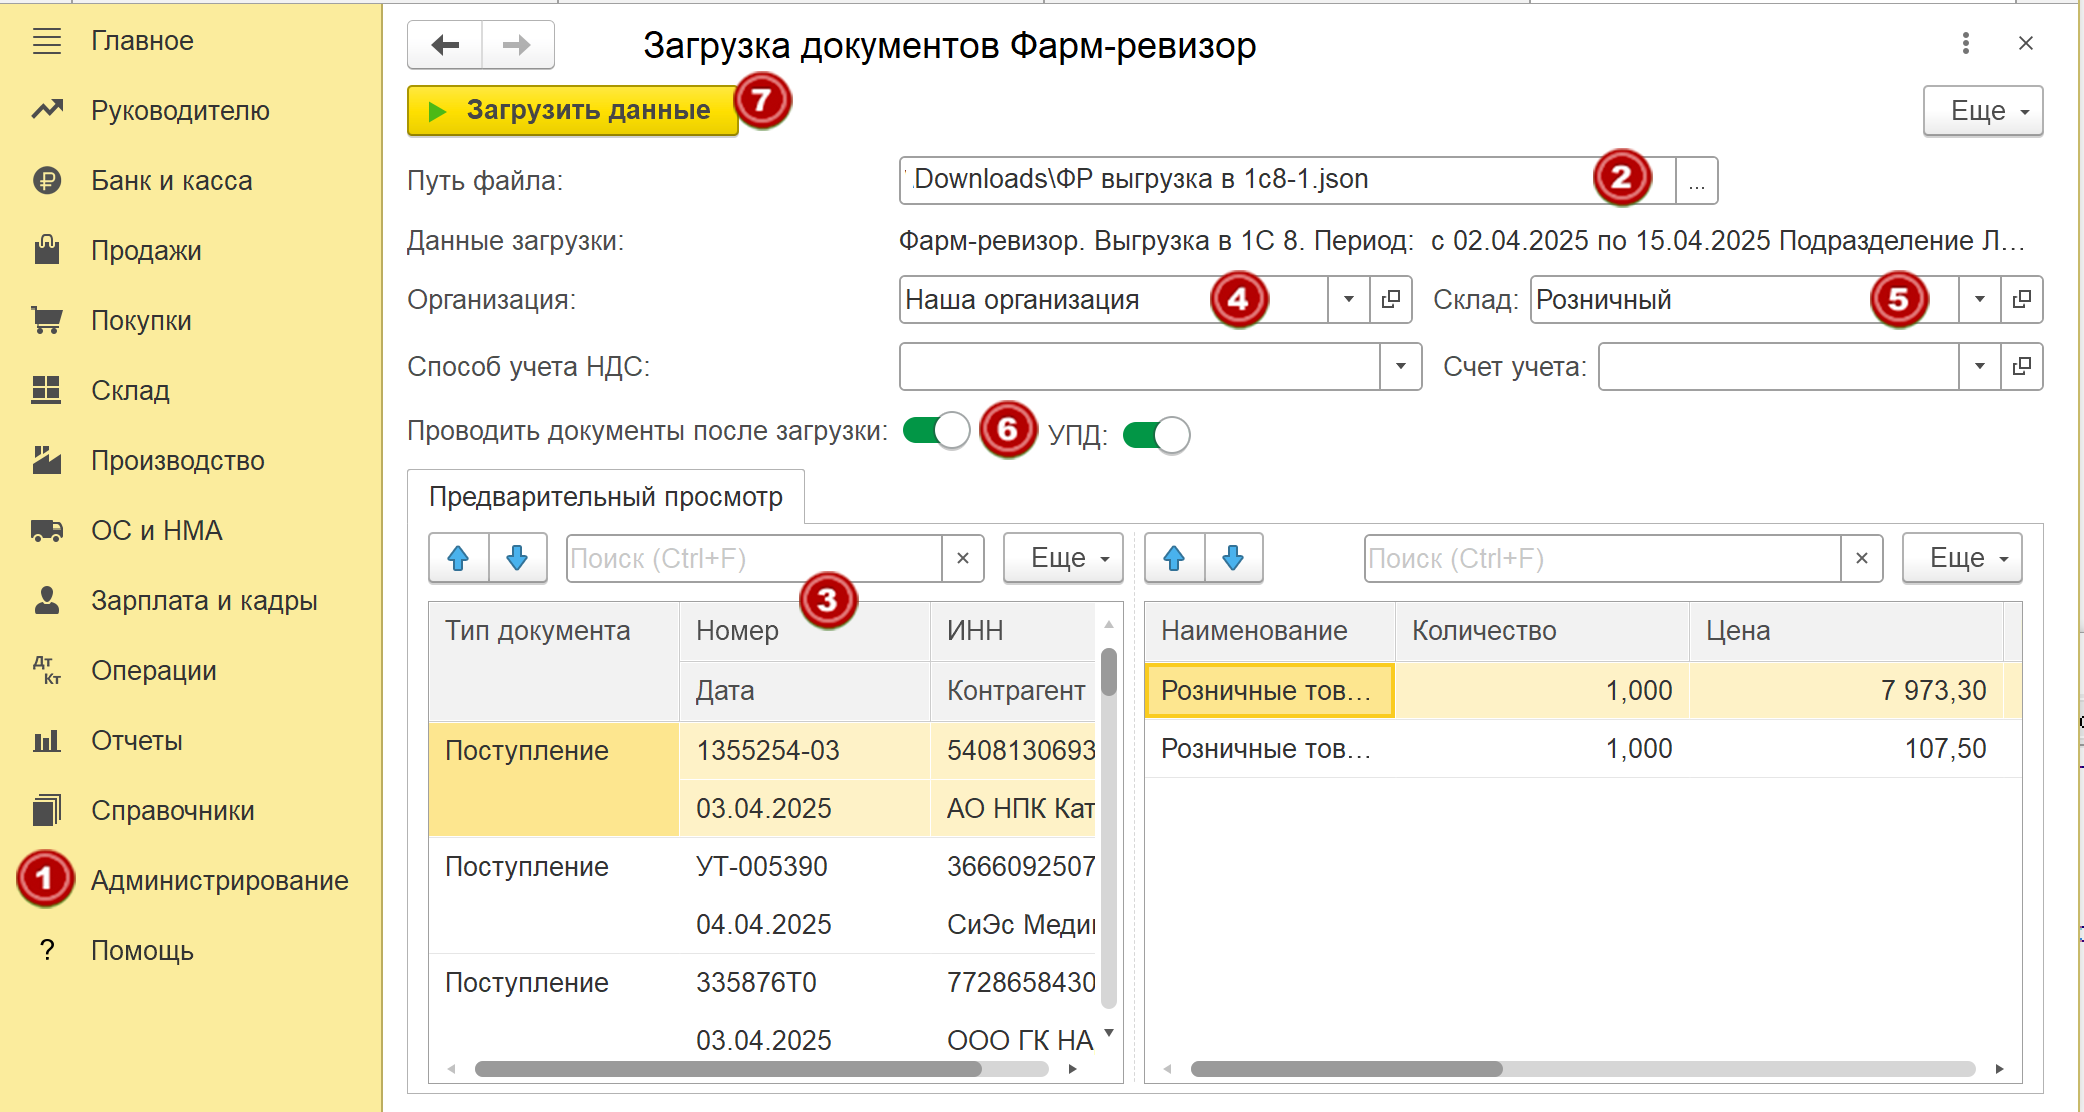
Task: Select the document number 1355254-03 cell
Action: tap(805, 751)
